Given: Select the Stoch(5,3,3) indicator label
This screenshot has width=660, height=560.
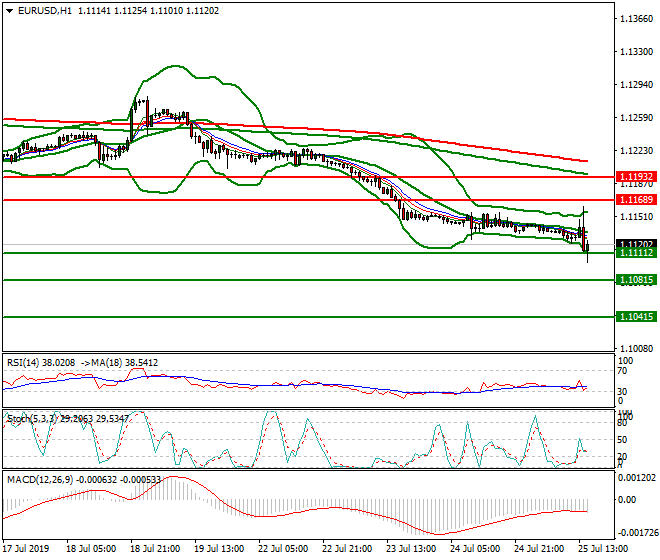Looking at the screenshot, I should [31, 419].
